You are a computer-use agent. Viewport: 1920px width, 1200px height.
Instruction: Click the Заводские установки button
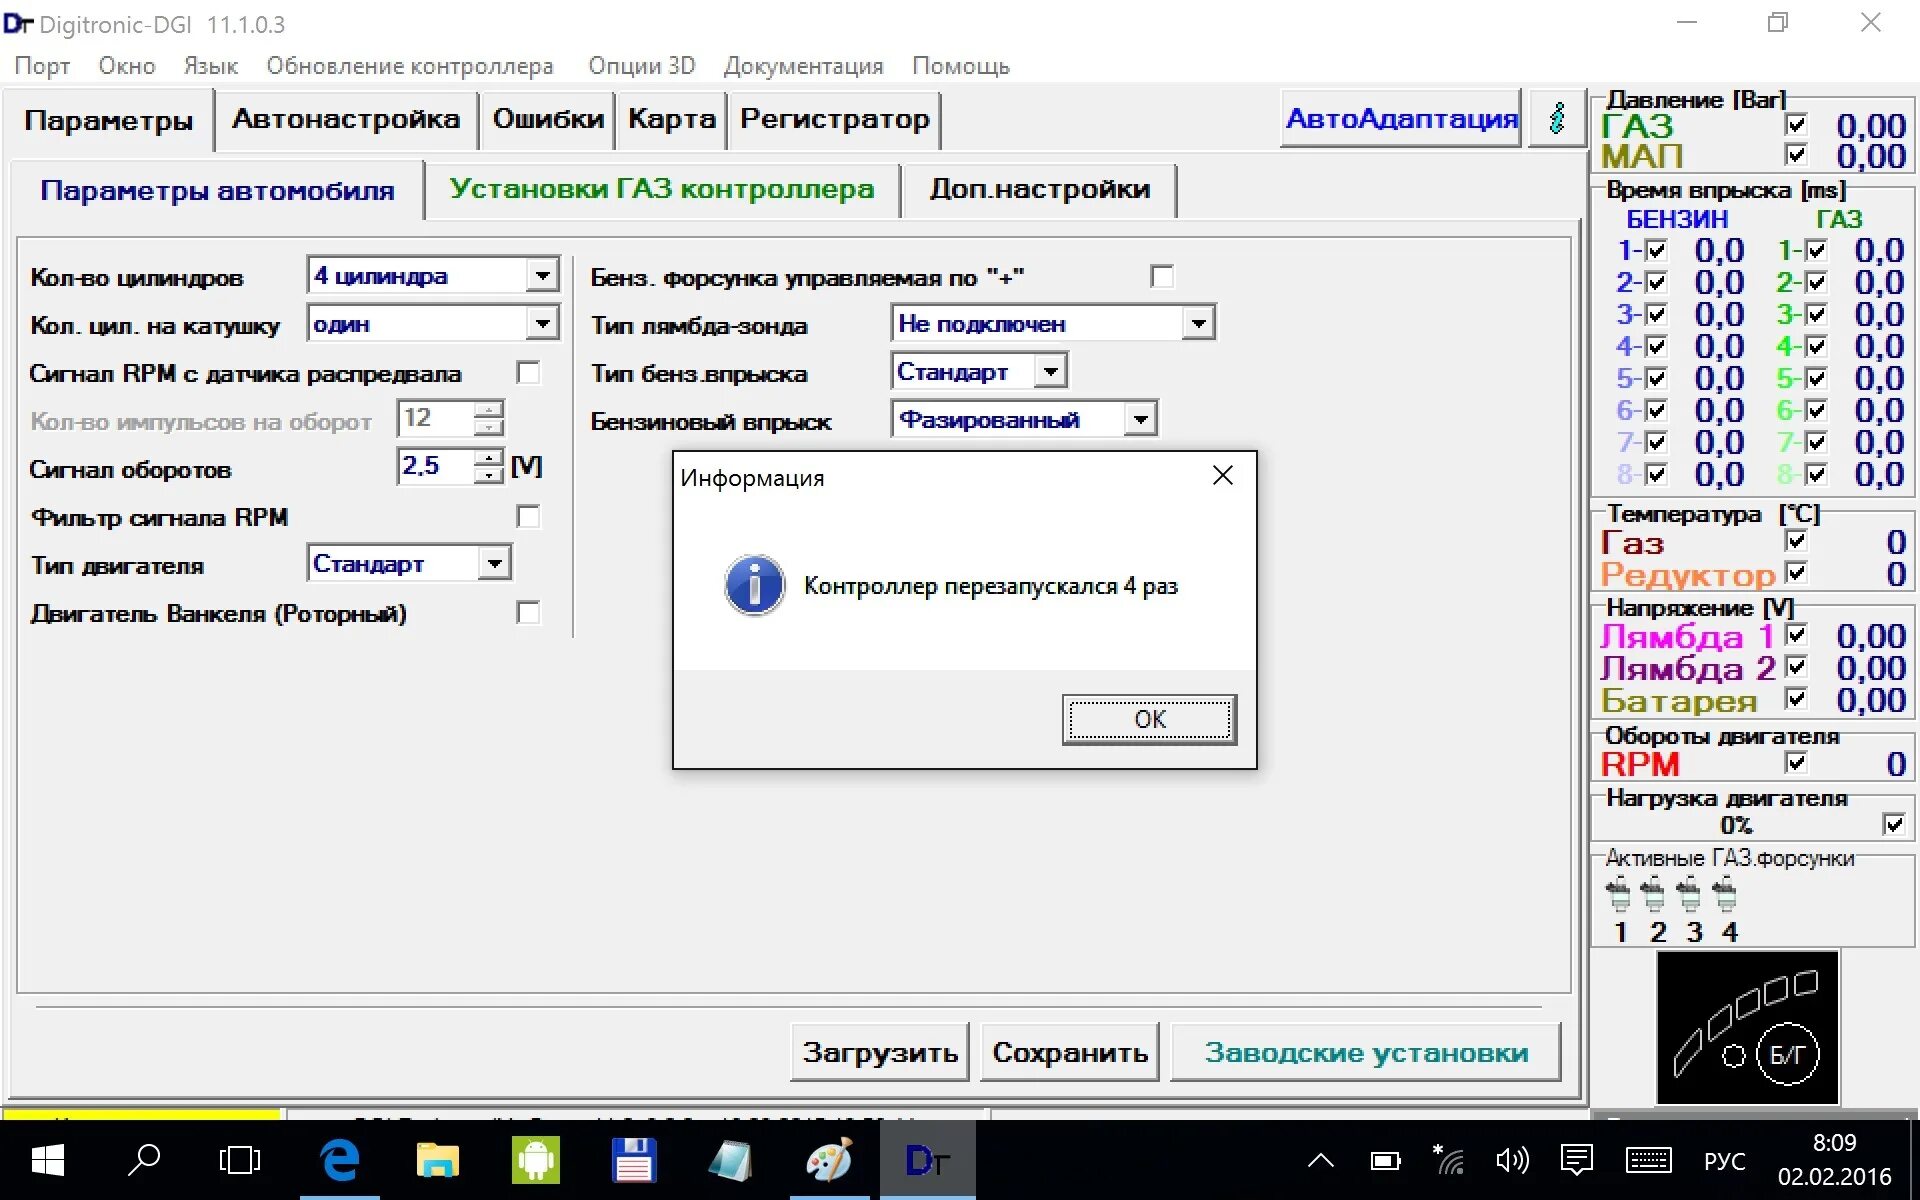(1365, 1052)
